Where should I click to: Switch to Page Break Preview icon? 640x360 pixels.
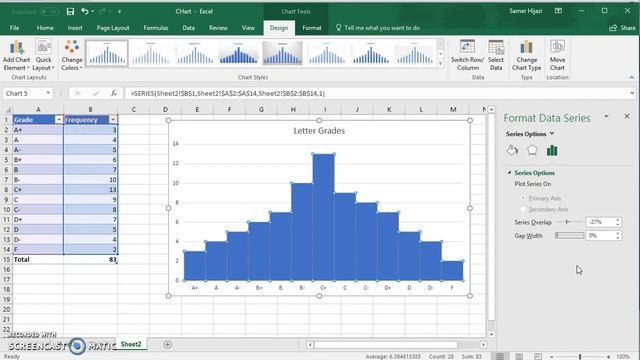click(538, 356)
